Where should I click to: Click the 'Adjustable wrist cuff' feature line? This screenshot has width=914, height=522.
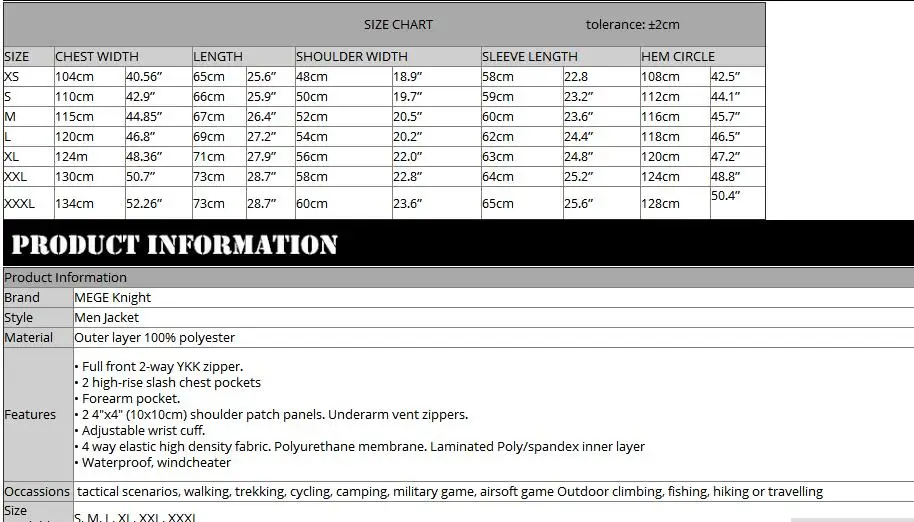pyautogui.click(x=140, y=431)
